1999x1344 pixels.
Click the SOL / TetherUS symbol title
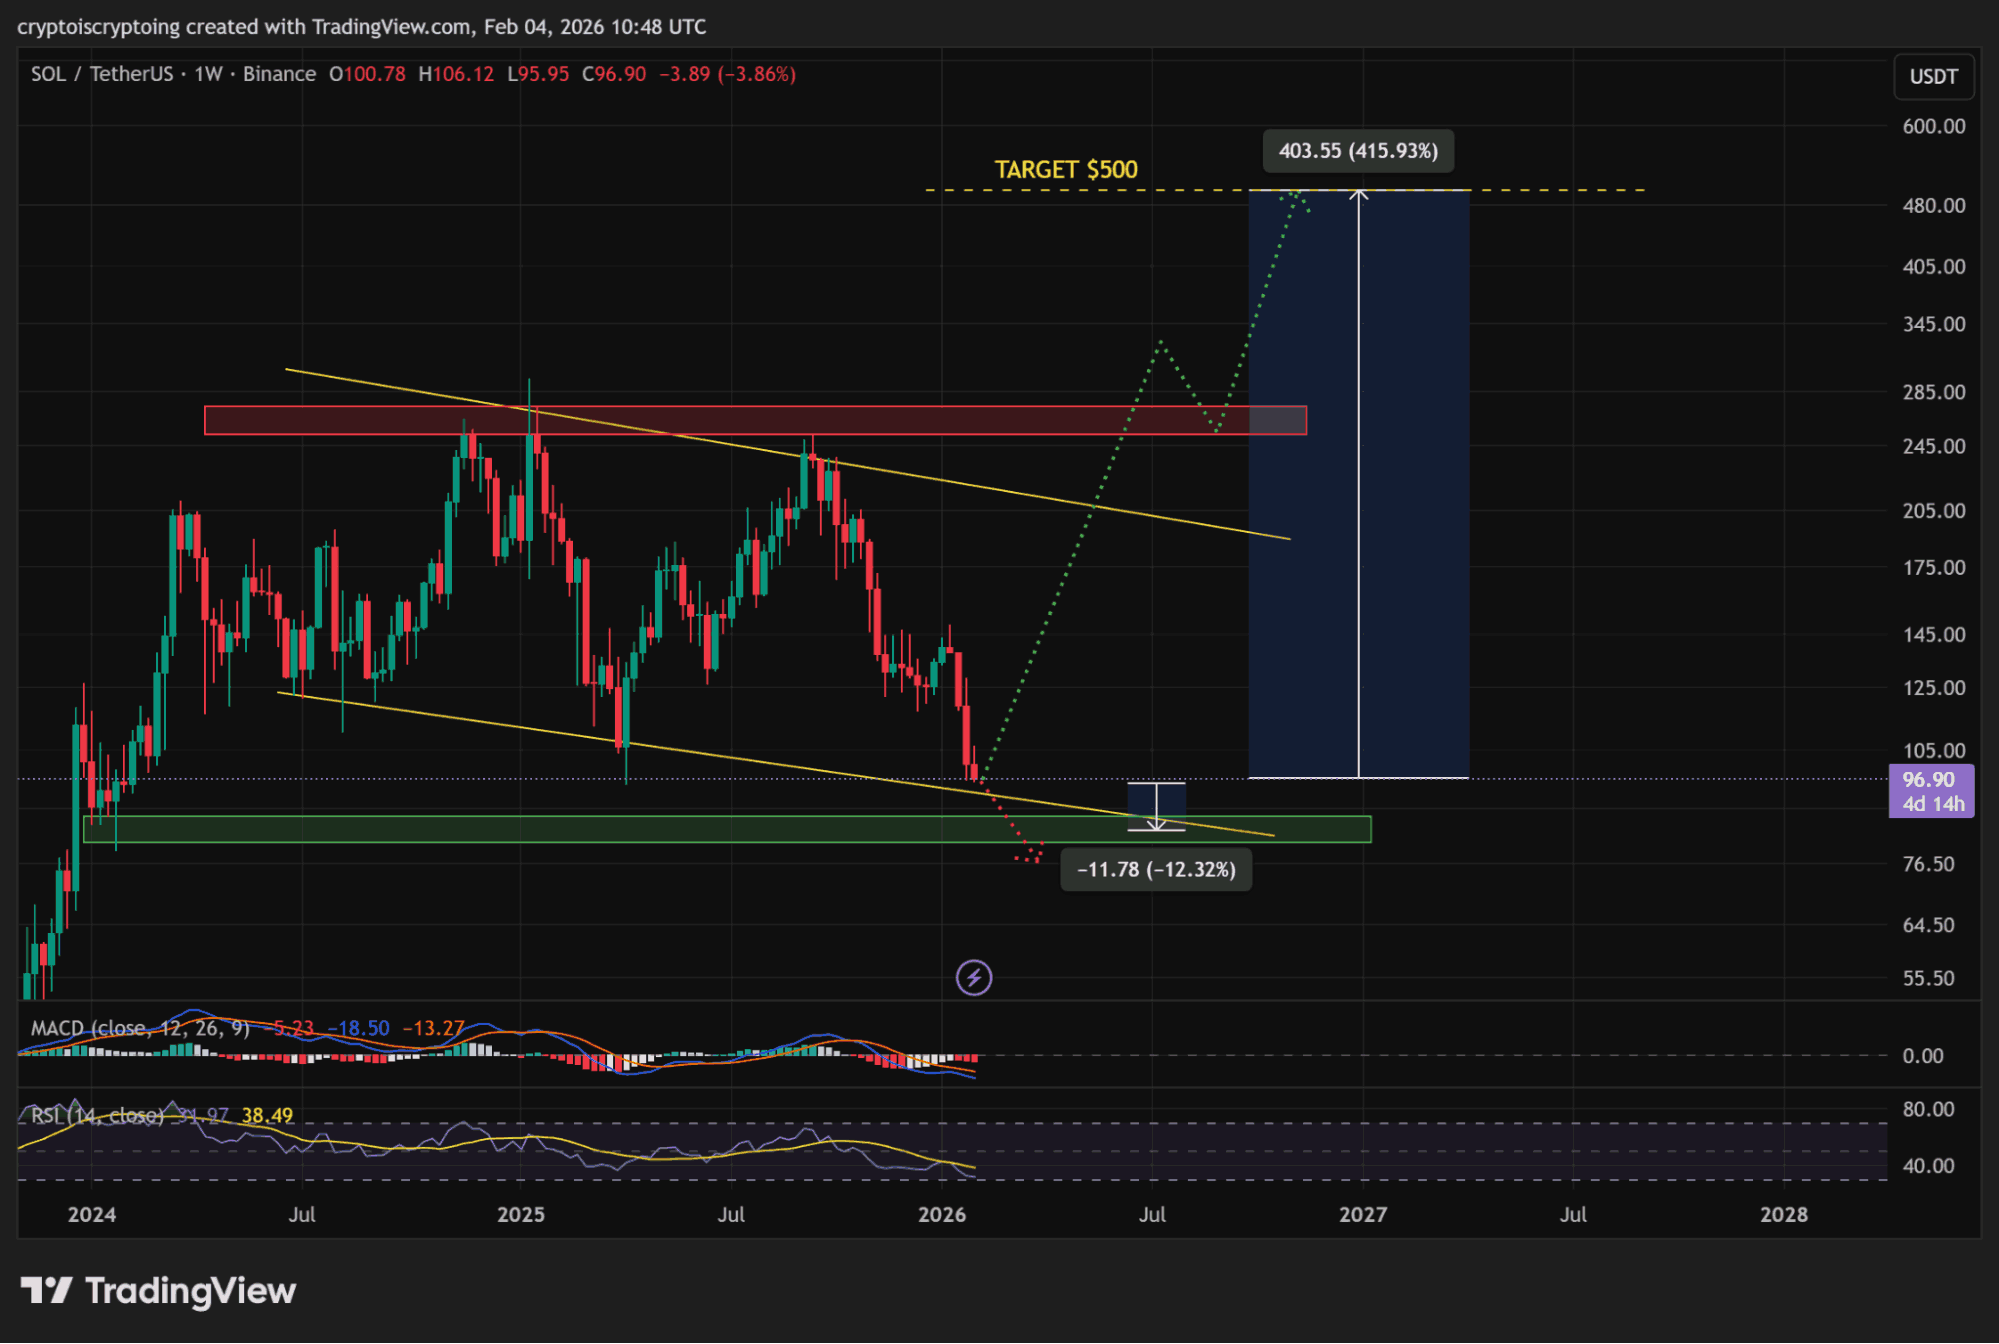point(101,74)
